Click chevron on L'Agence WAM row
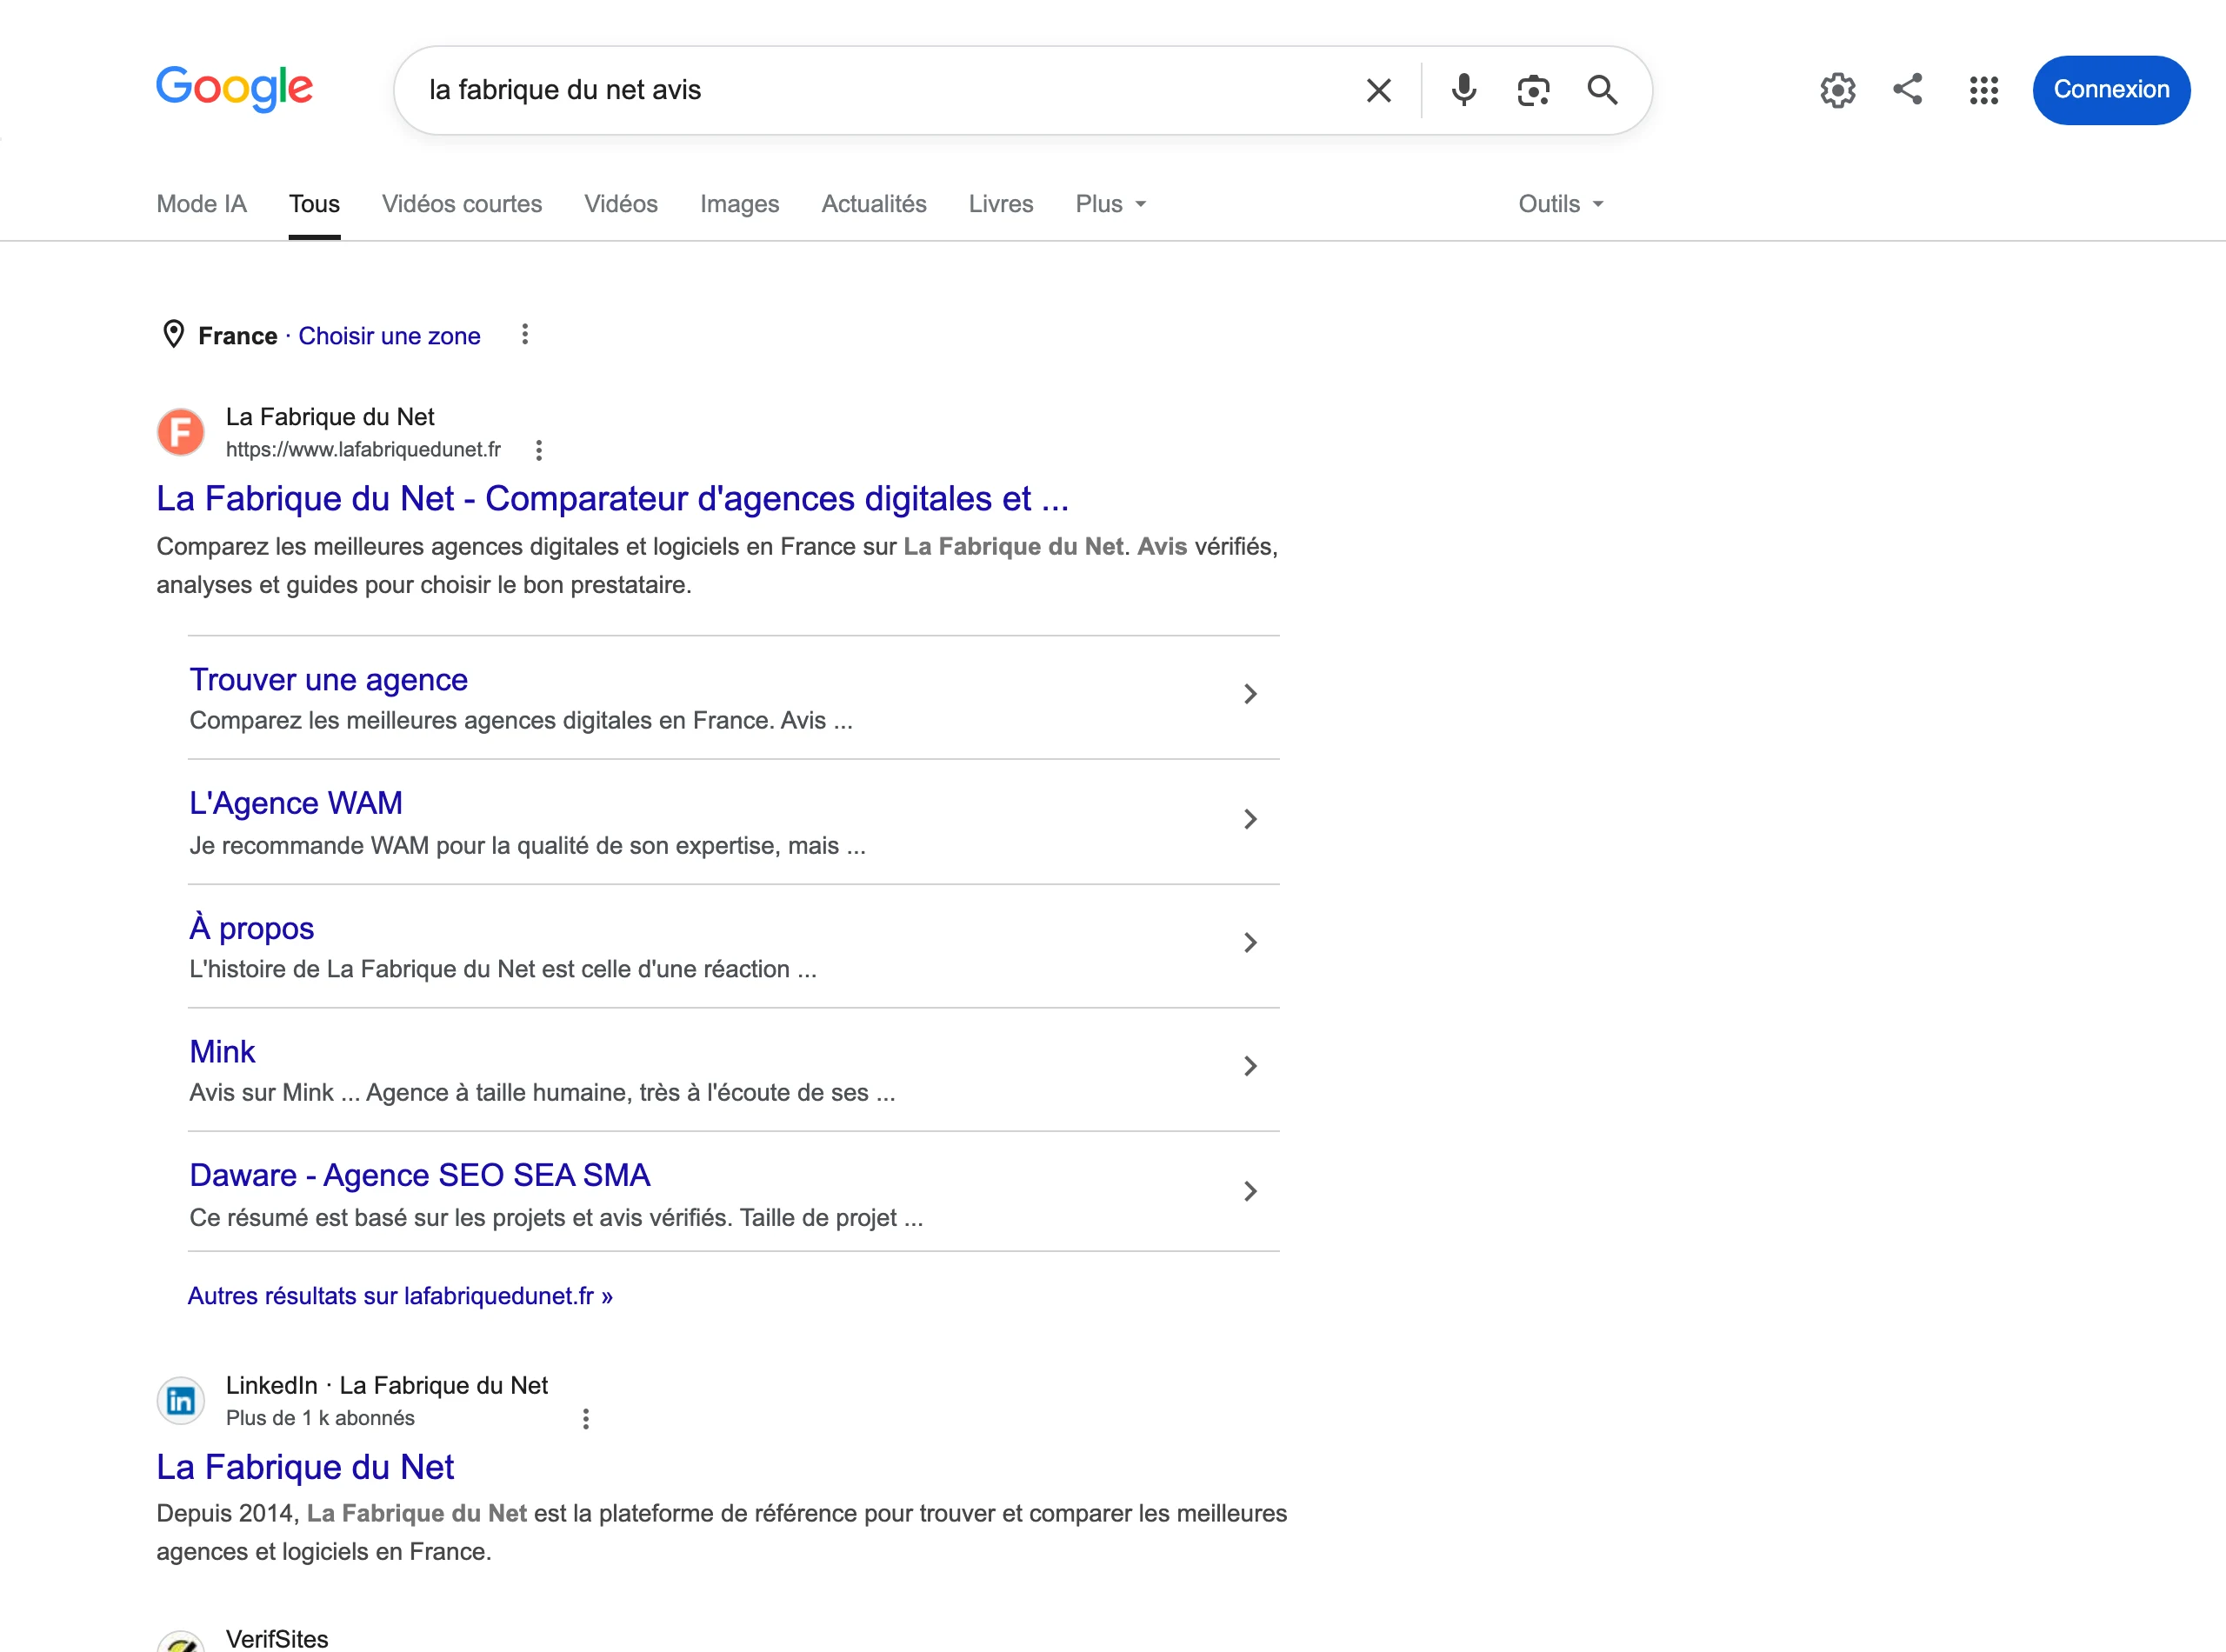The height and width of the screenshot is (1652, 2226). click(x=1250, y=819)
